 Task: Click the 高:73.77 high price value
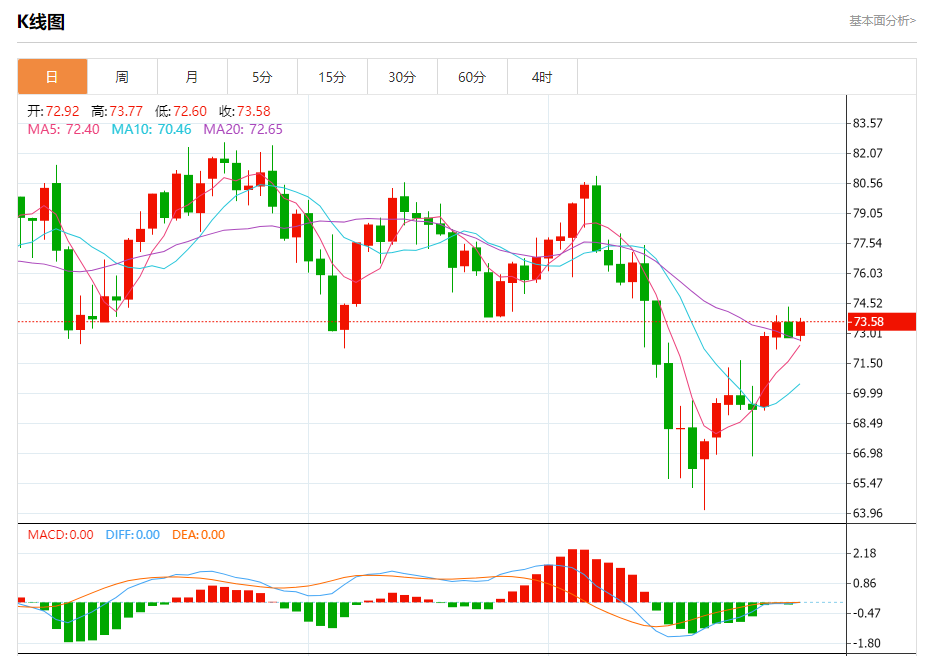(x=117, y=111)
